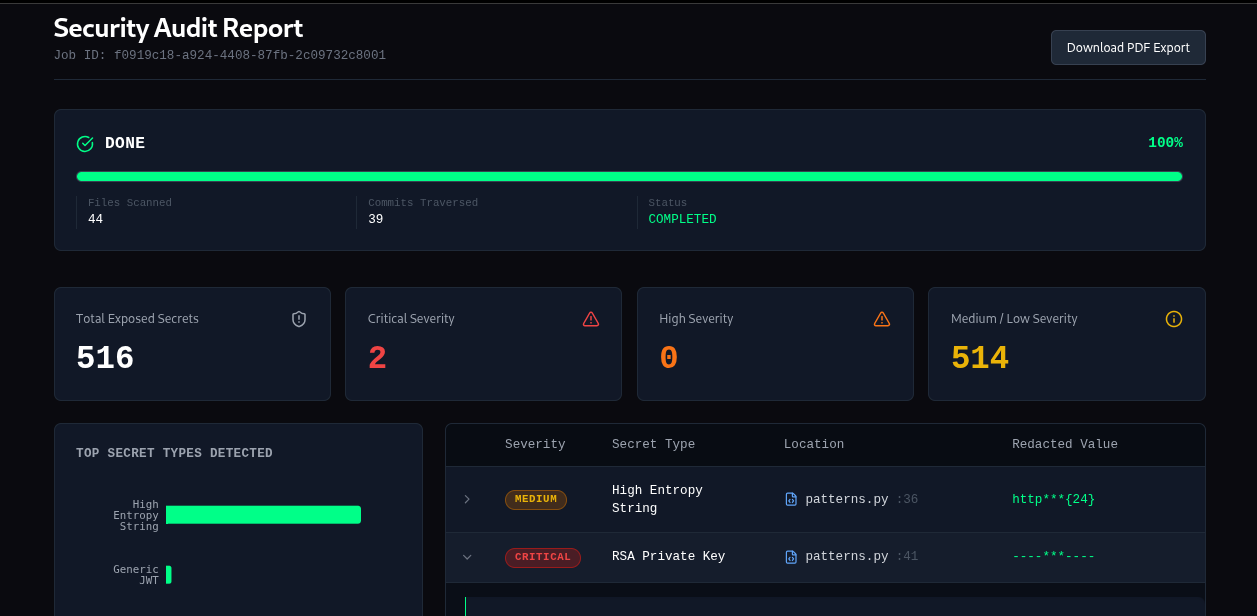Click the Security Audit Report heading

(178, 28)
